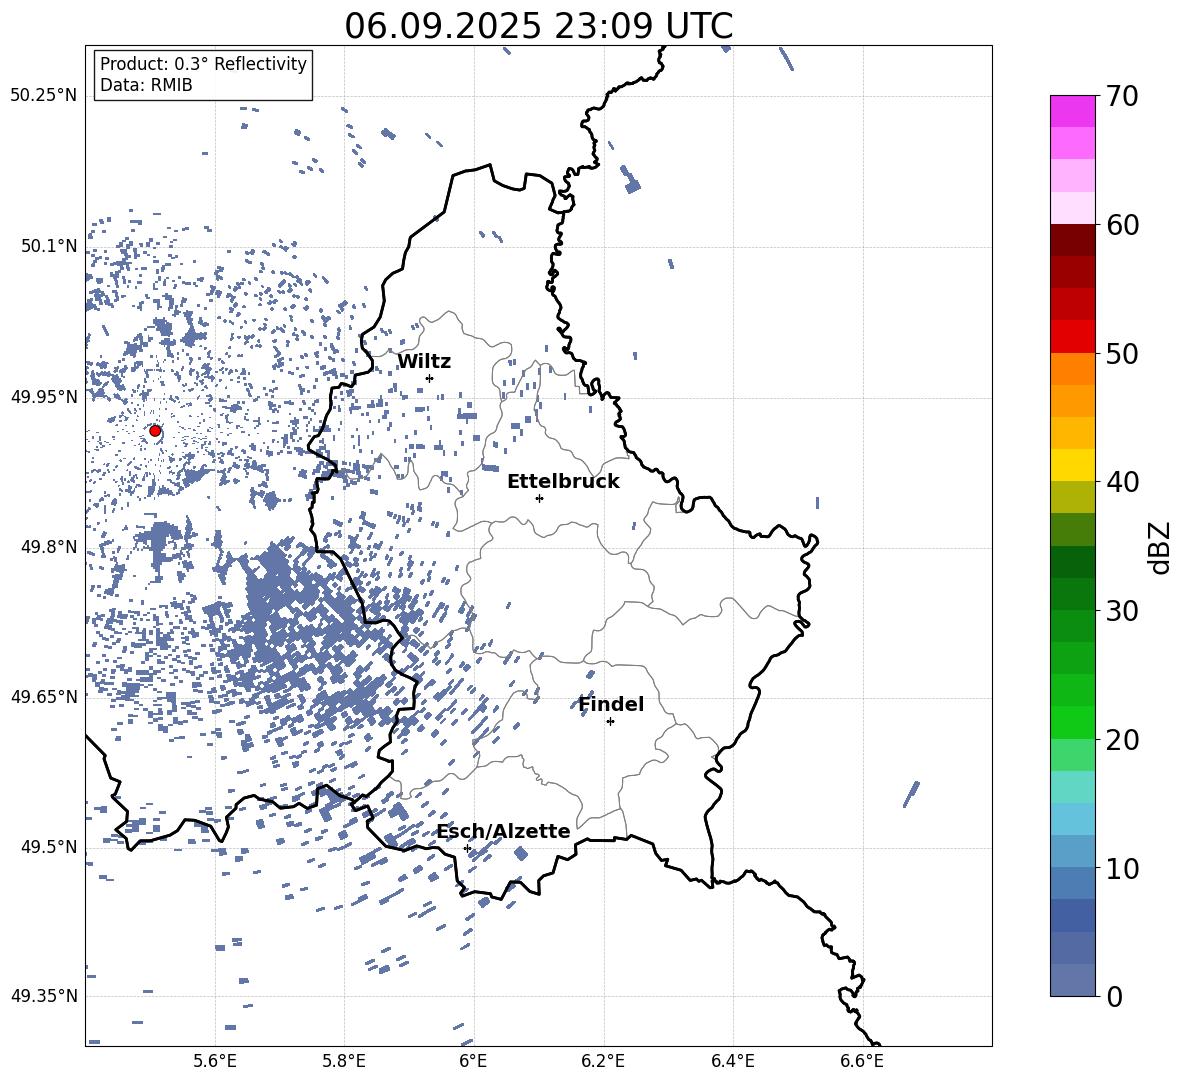
Task: Click the red radar site marker
Action: click(155, 431)
